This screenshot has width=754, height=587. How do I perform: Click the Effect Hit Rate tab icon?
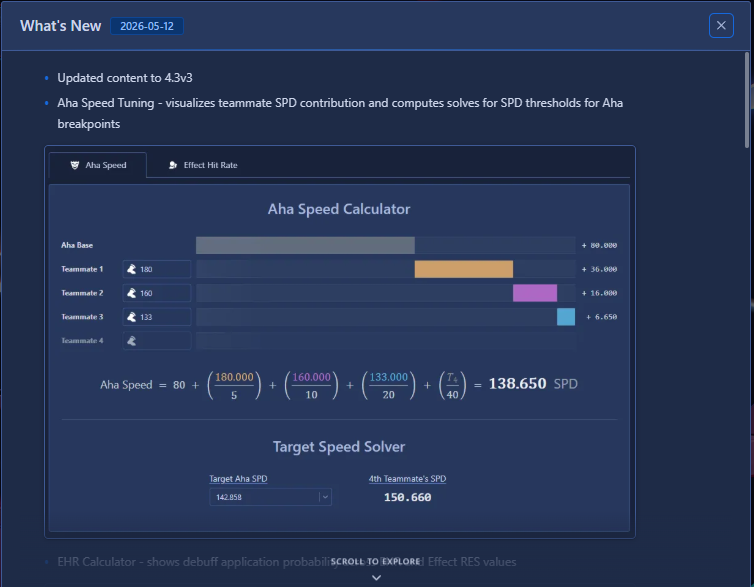(173, 165)
